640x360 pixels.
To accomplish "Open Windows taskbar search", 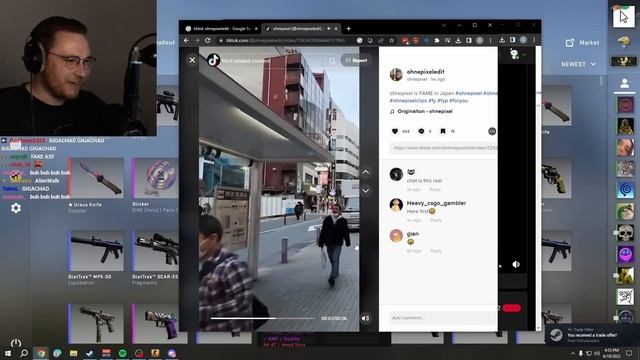I will click(x=24, y=353).
